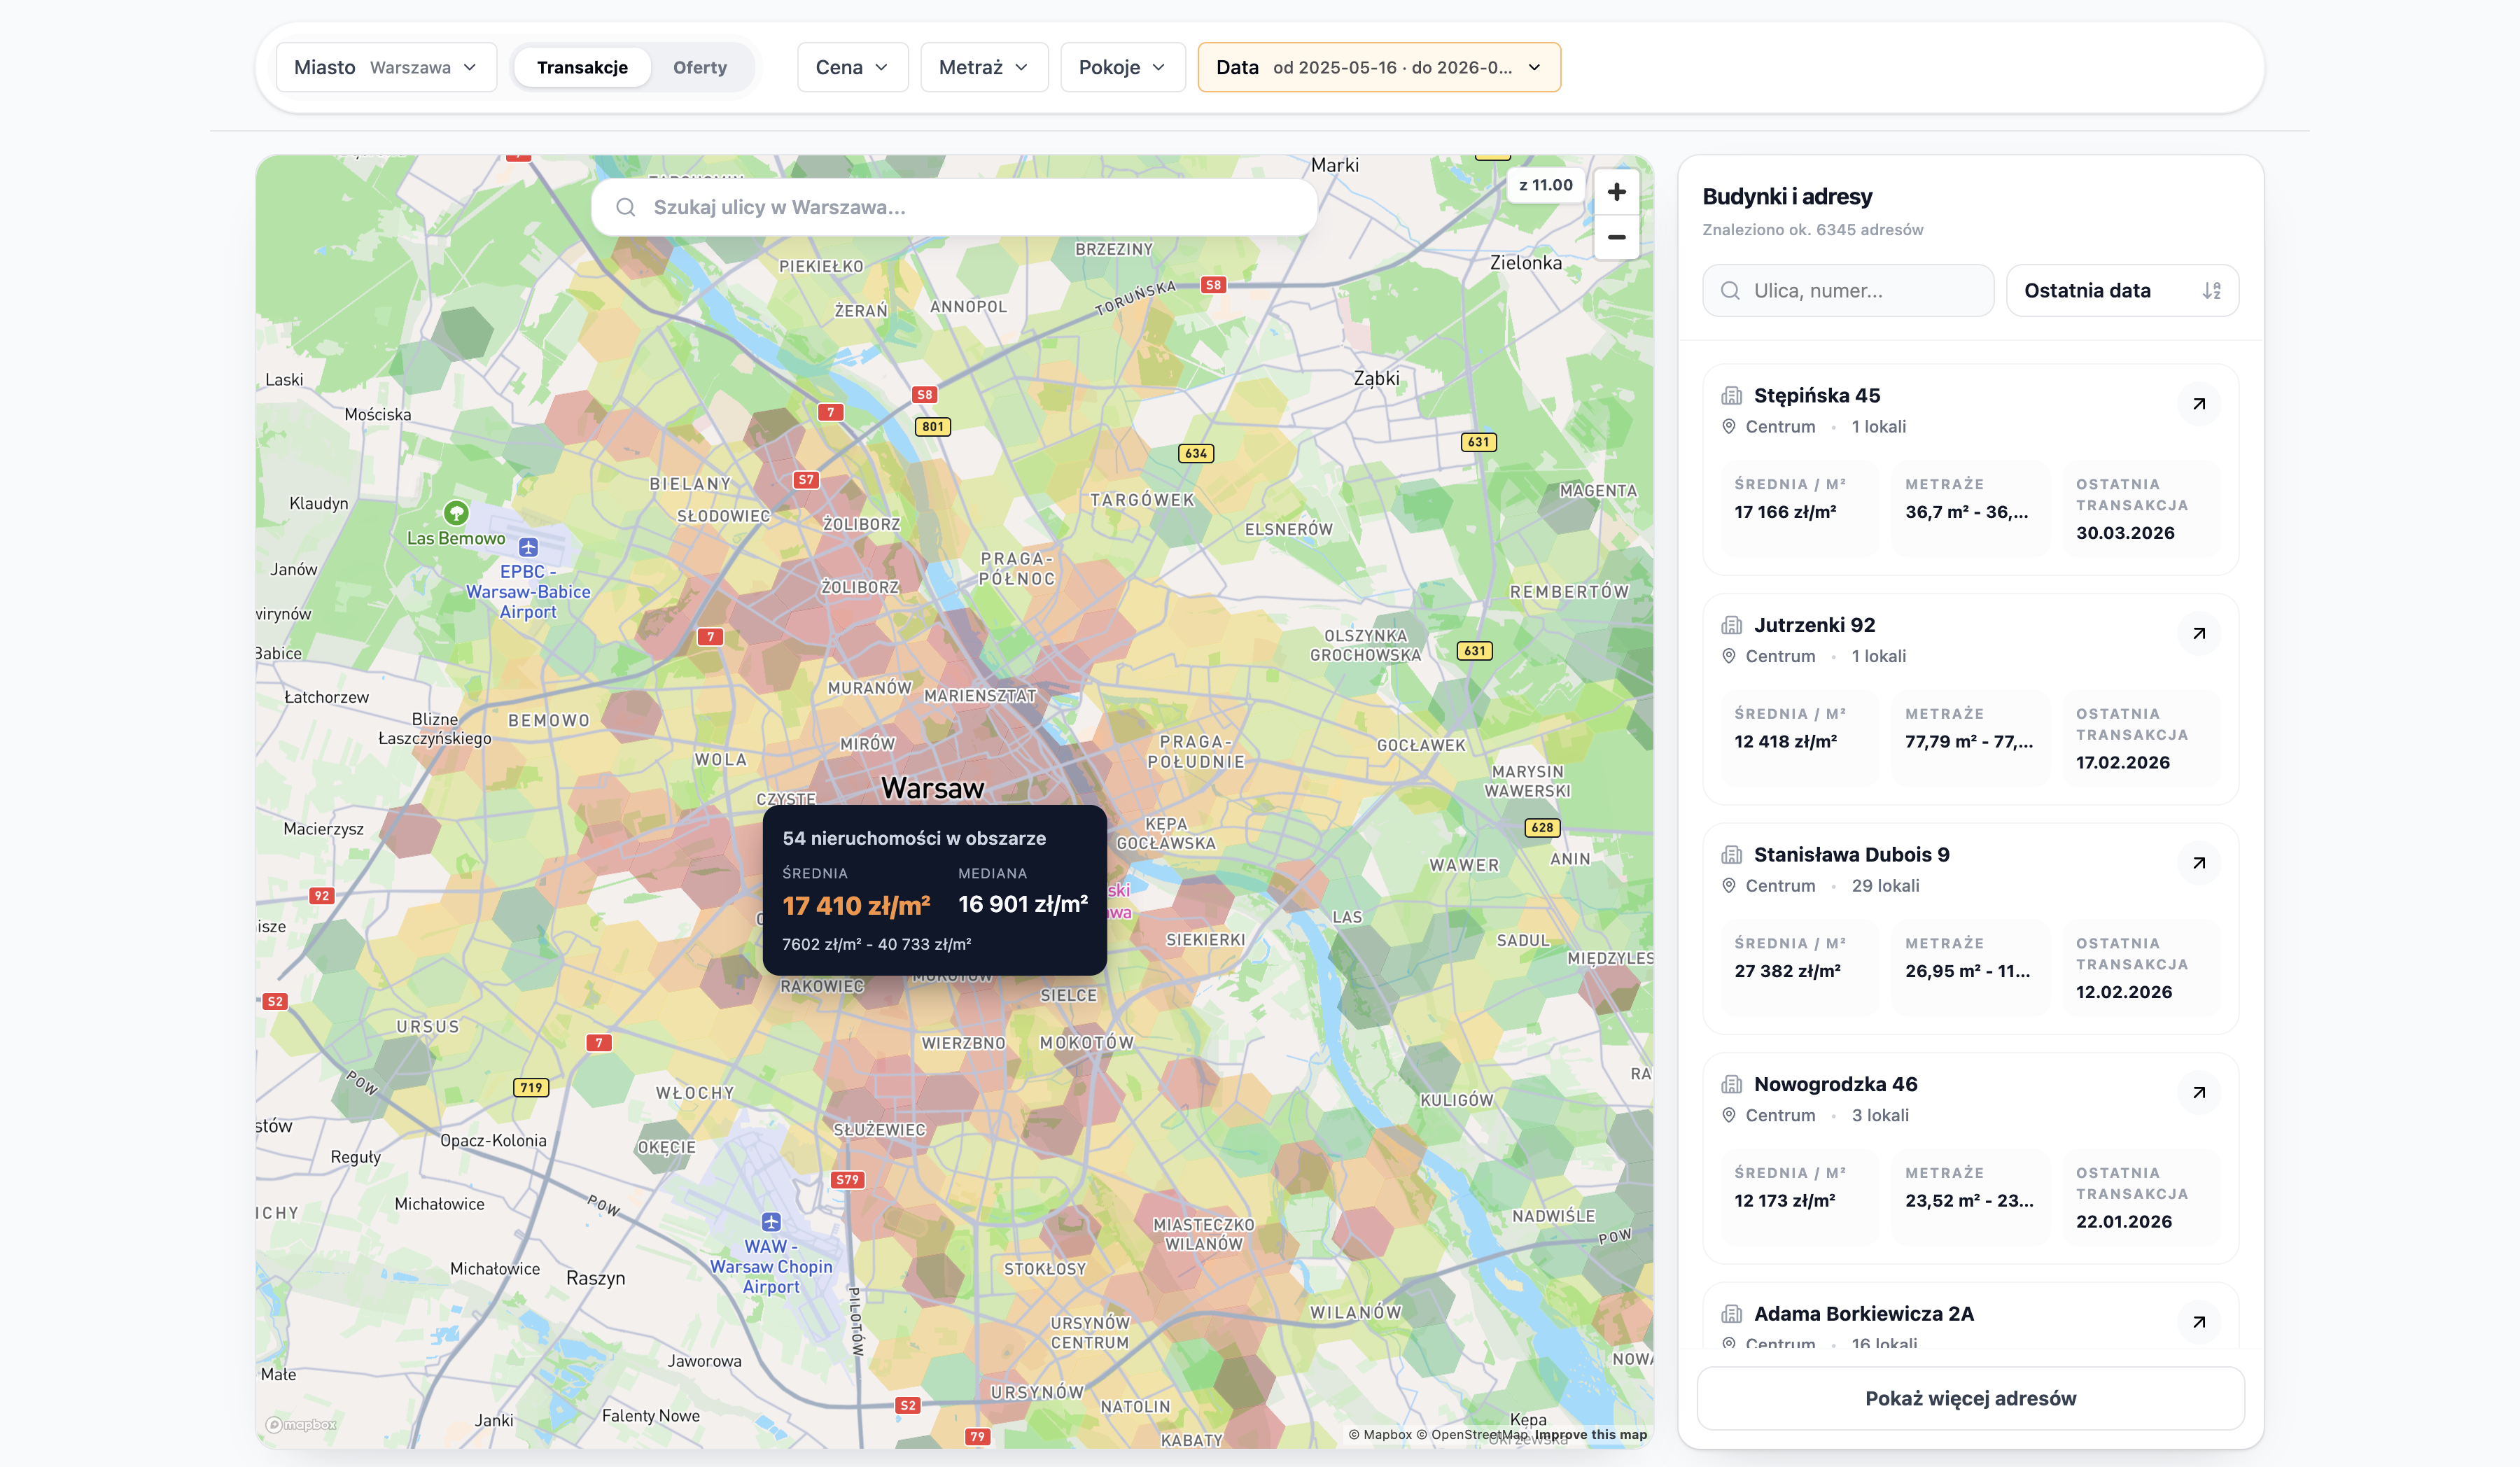Switch to Transakcje mode
Screen dimensions: 2520x1467
582,67
